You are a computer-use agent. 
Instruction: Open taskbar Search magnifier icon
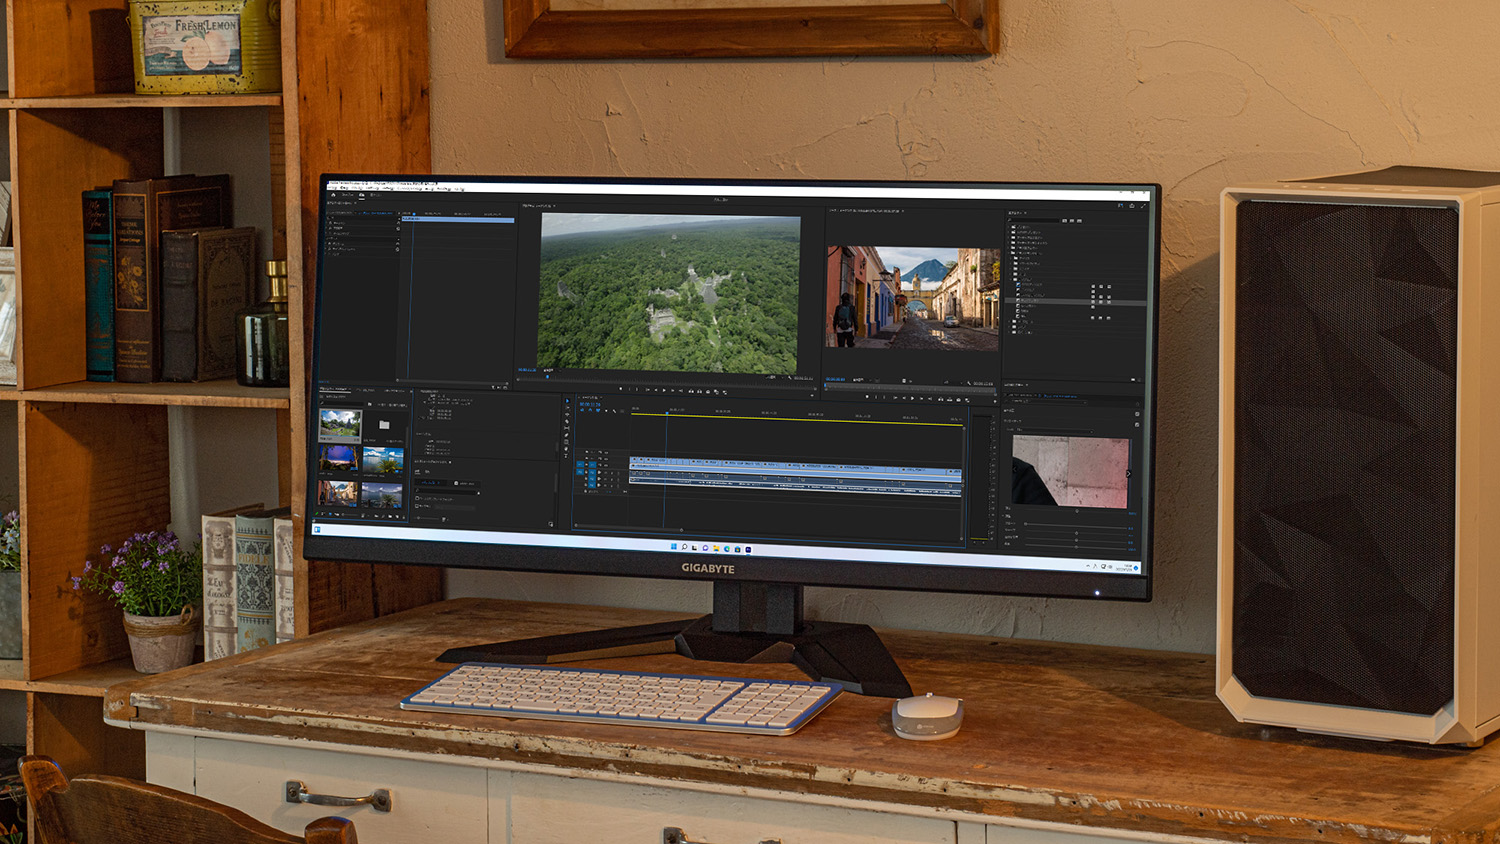pyautogui.click(x=685, y=547)
